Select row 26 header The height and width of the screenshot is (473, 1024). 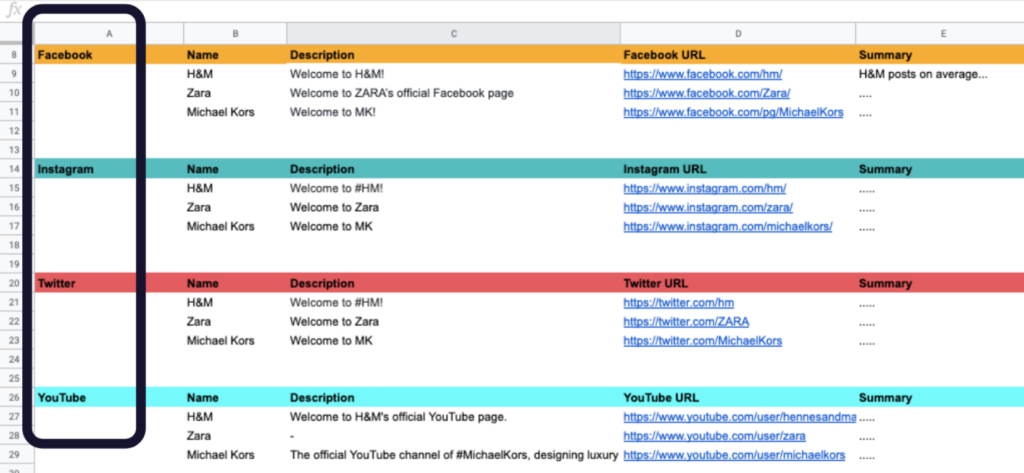(14, 398)
